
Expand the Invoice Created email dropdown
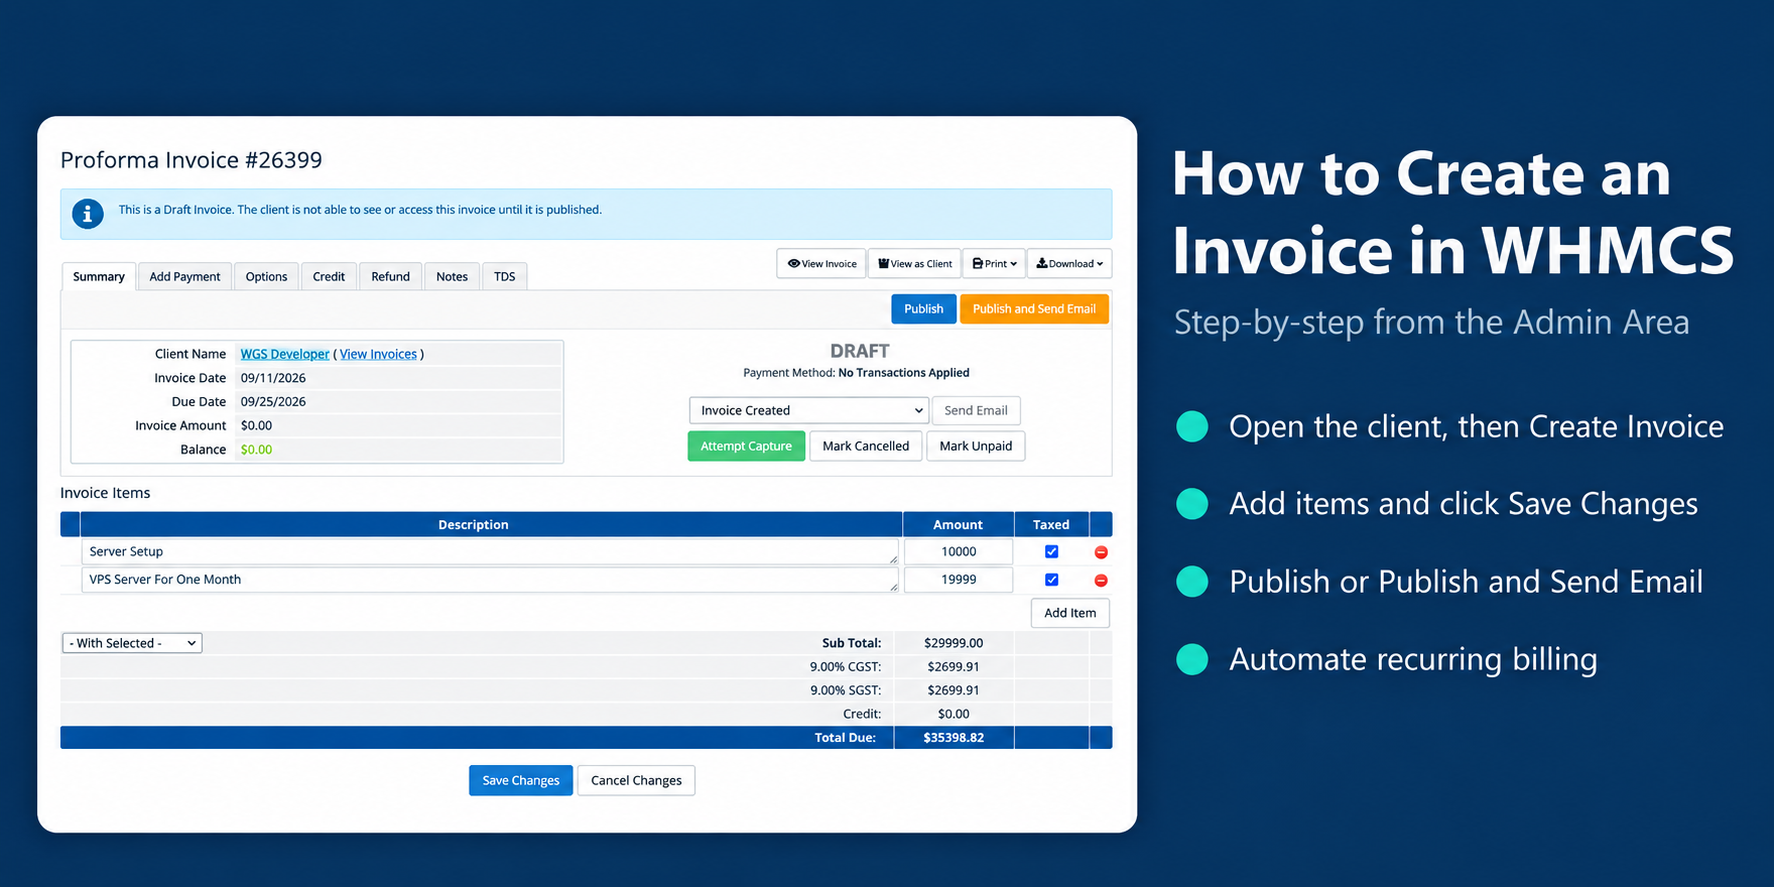808,410
